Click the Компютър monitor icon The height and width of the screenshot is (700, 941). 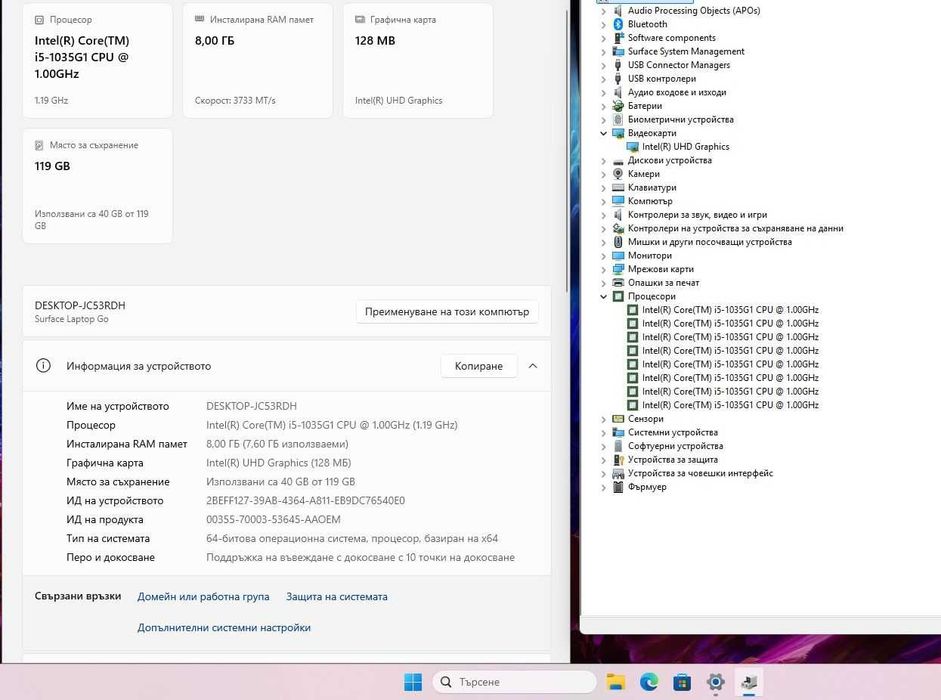click(618, 201)
